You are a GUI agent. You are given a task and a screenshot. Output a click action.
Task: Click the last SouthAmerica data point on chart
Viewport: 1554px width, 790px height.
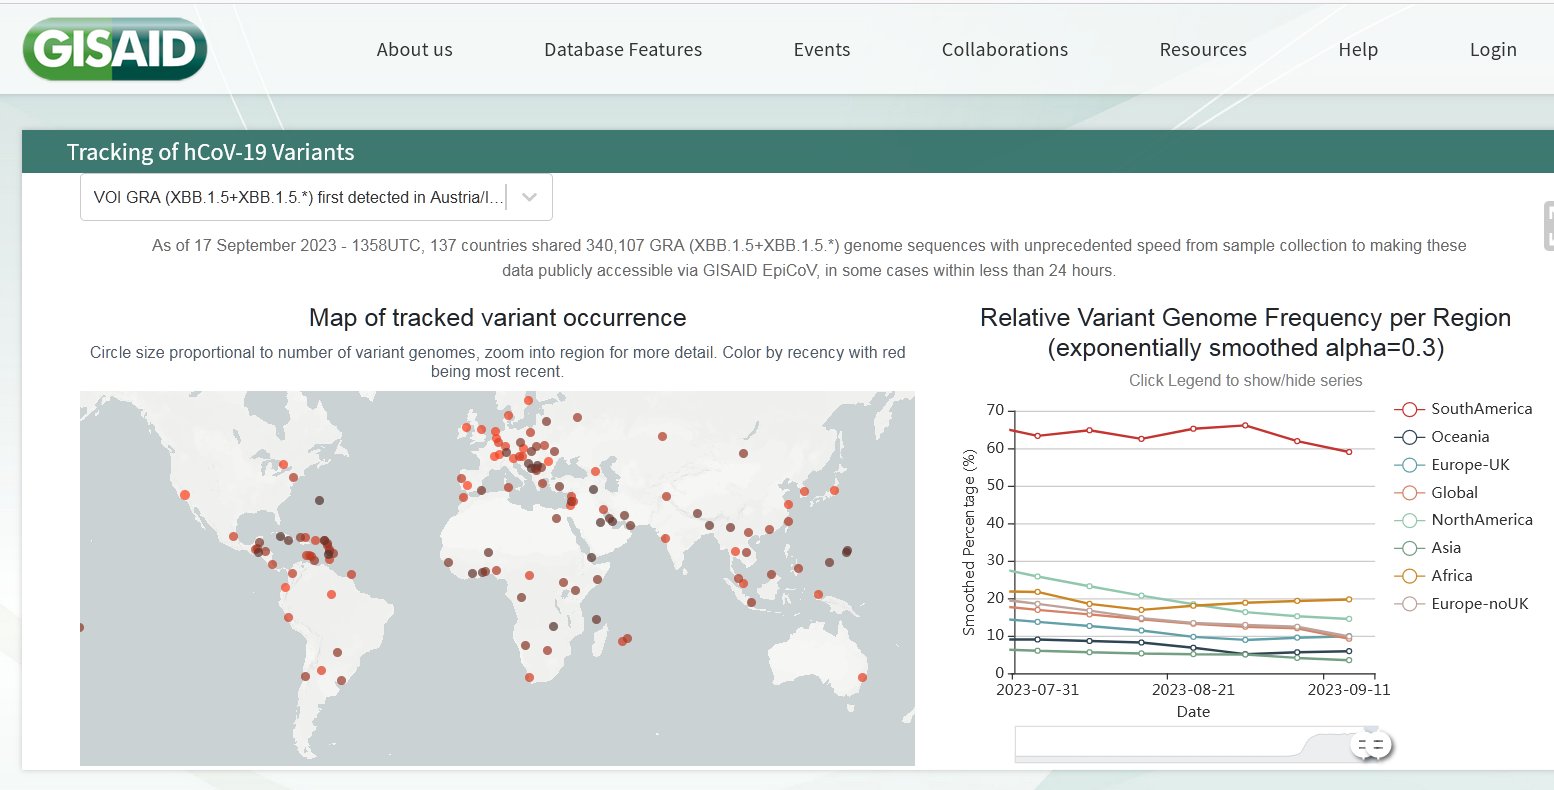[x=1349, y=452]
